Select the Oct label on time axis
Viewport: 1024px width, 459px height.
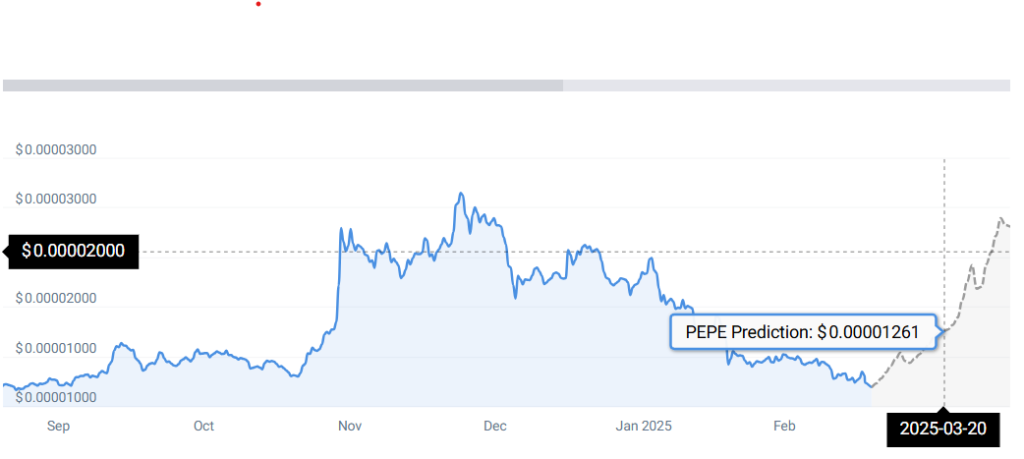[204, 427]
